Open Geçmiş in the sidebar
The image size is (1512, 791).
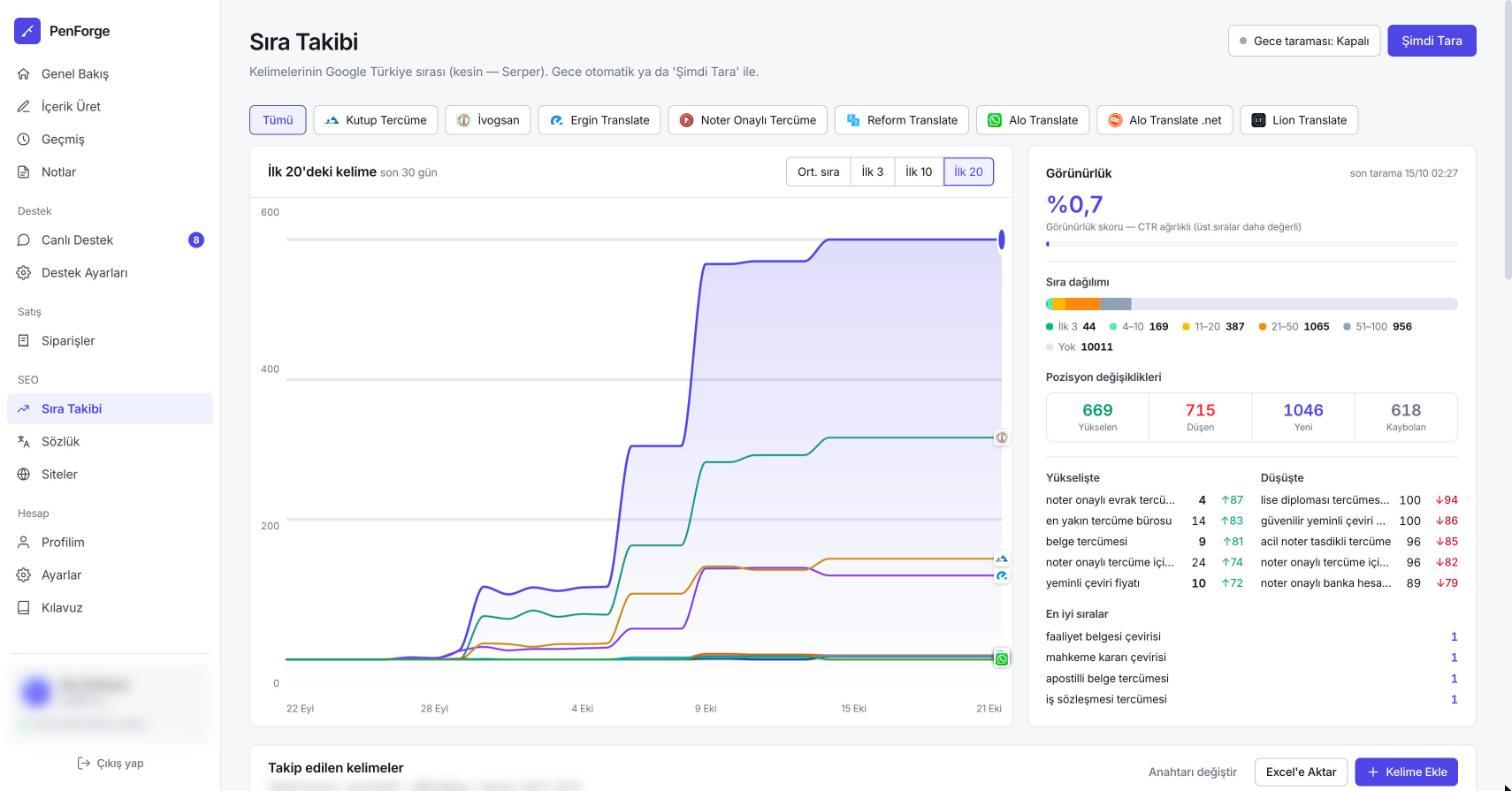[110, 139]
